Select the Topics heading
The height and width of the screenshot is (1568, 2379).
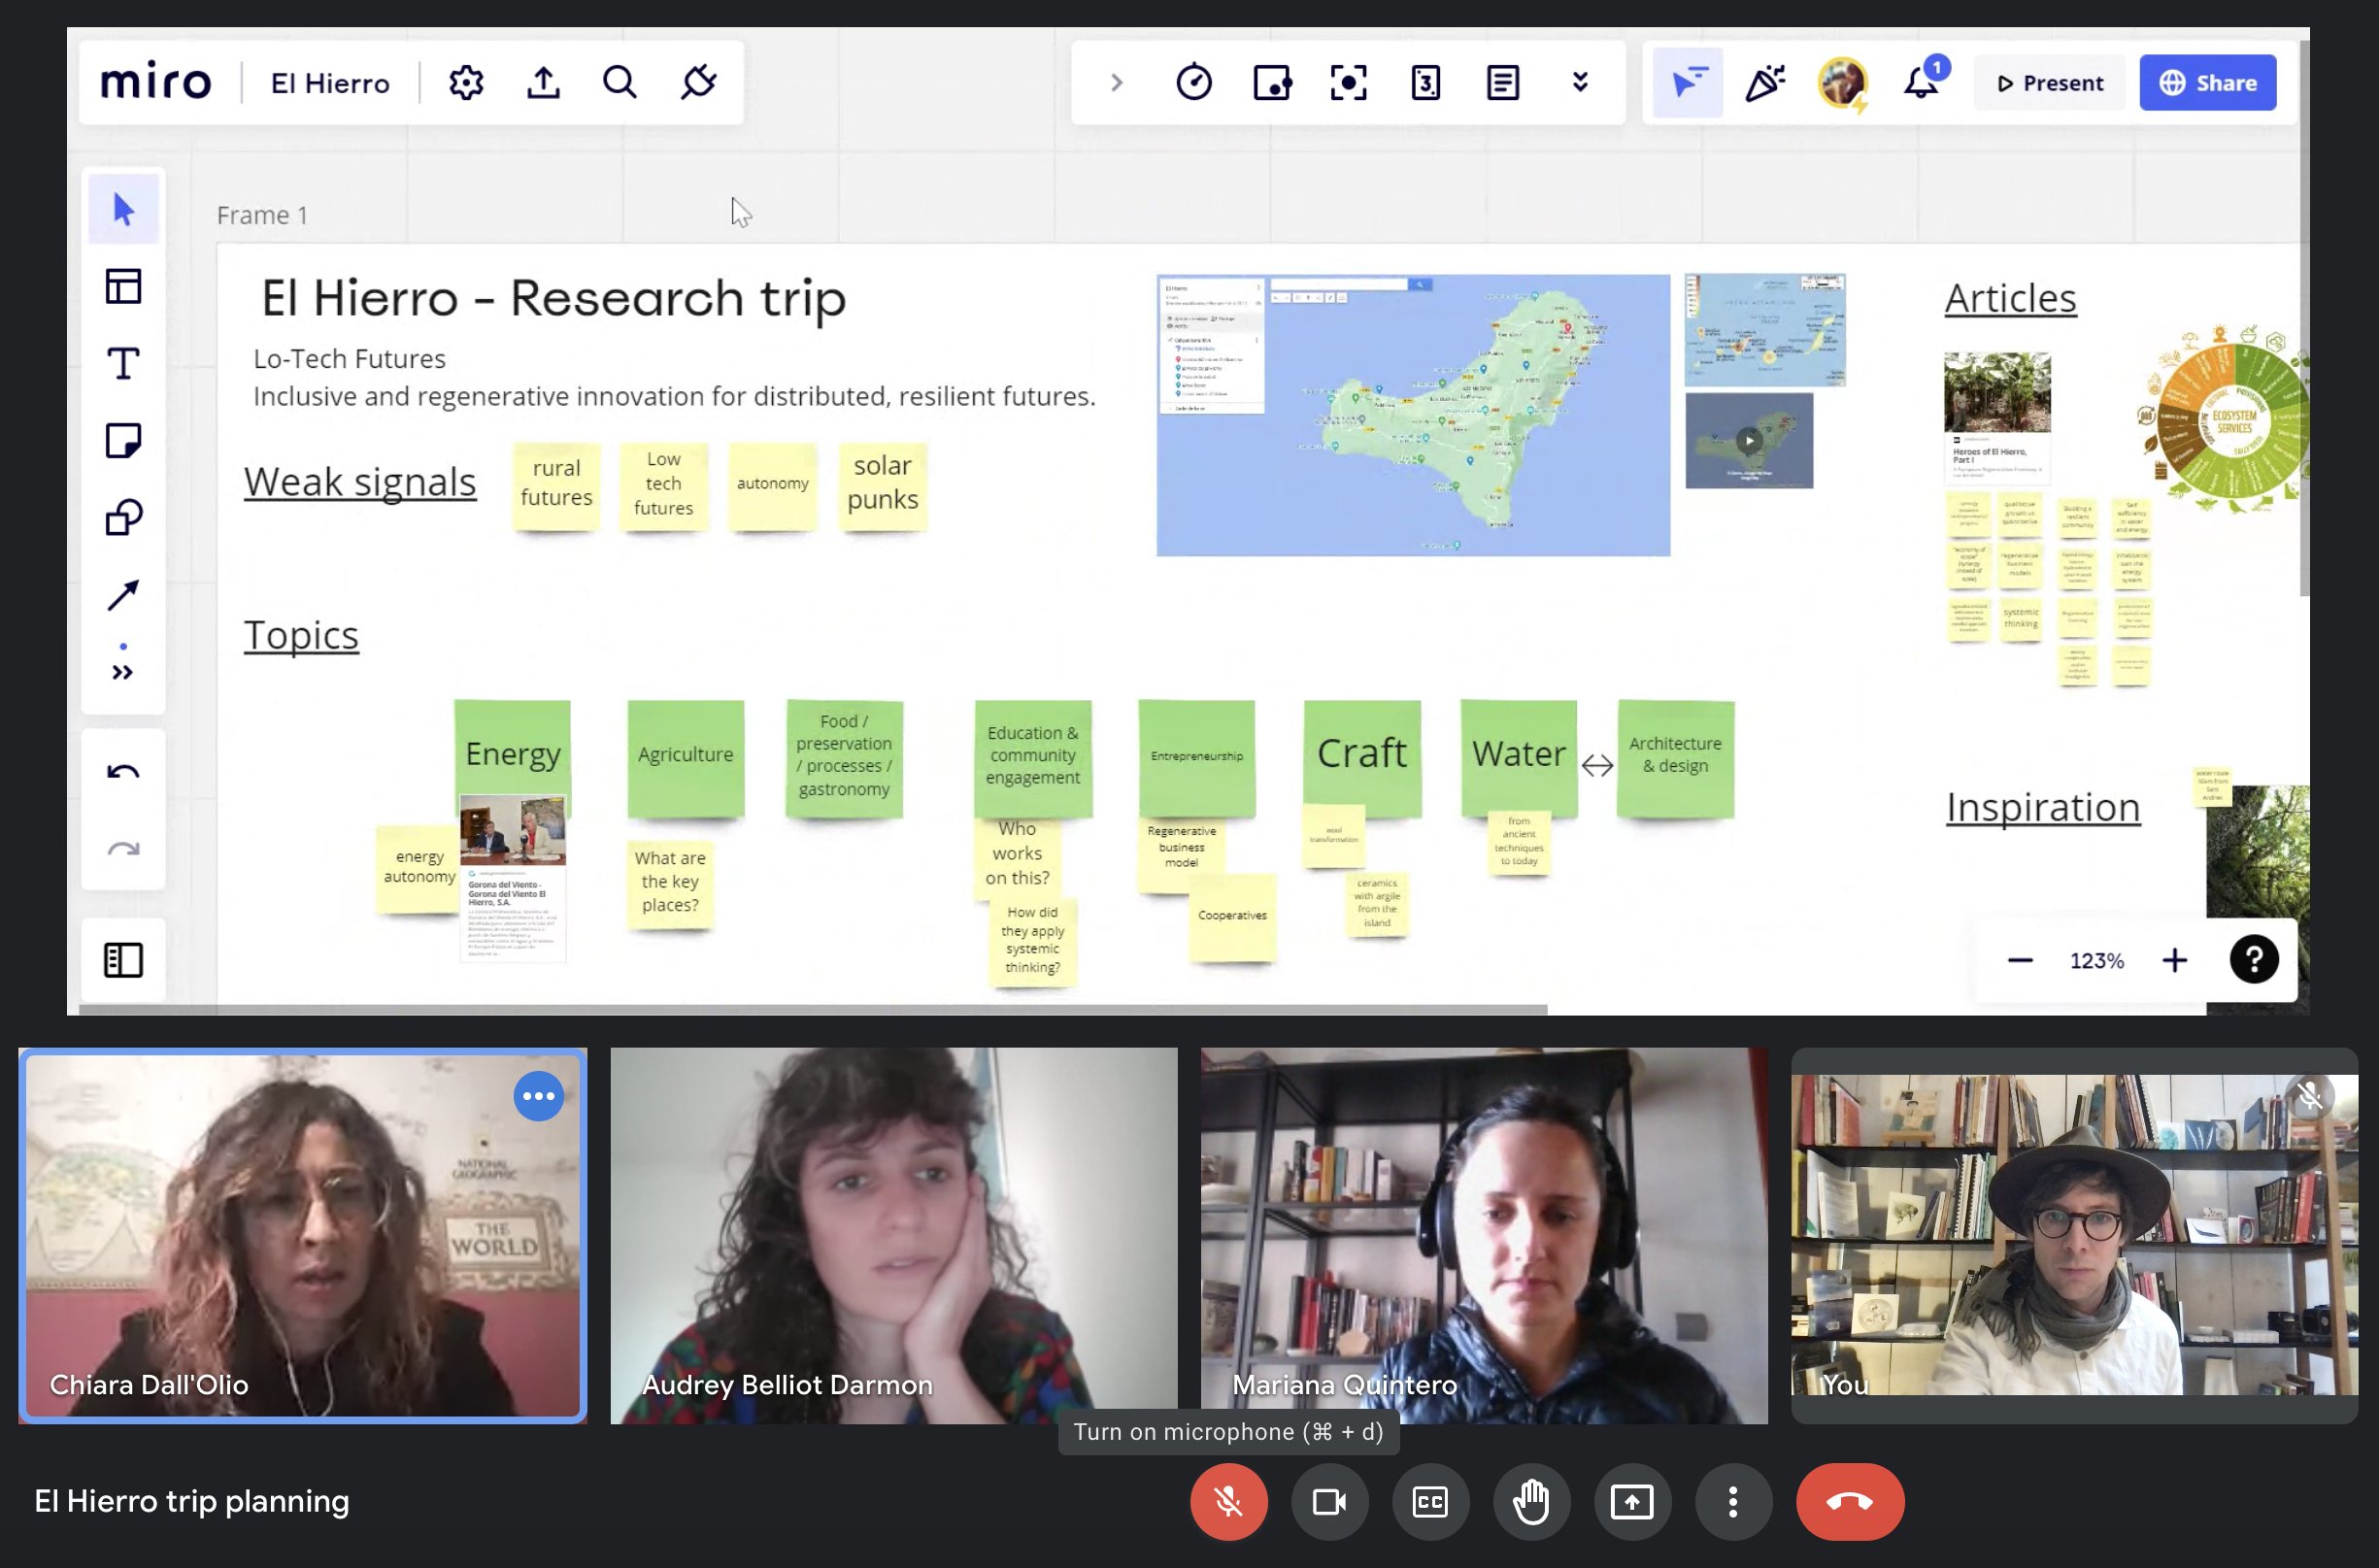click(301, 636)
